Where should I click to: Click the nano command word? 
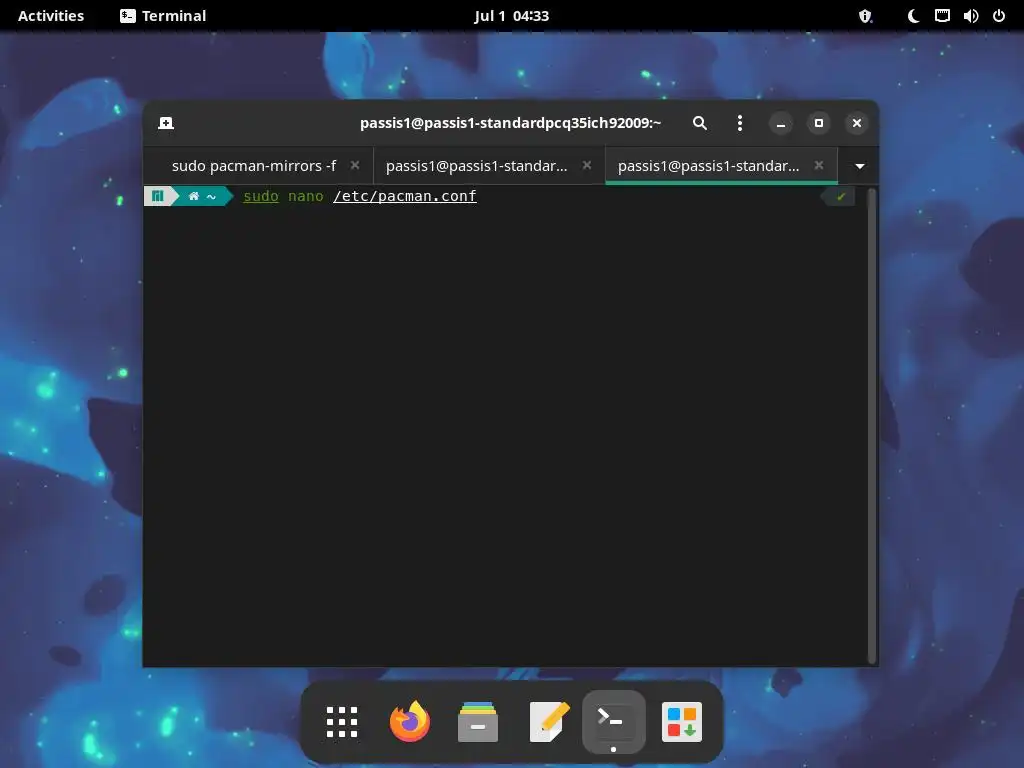(x=306, y=196)
